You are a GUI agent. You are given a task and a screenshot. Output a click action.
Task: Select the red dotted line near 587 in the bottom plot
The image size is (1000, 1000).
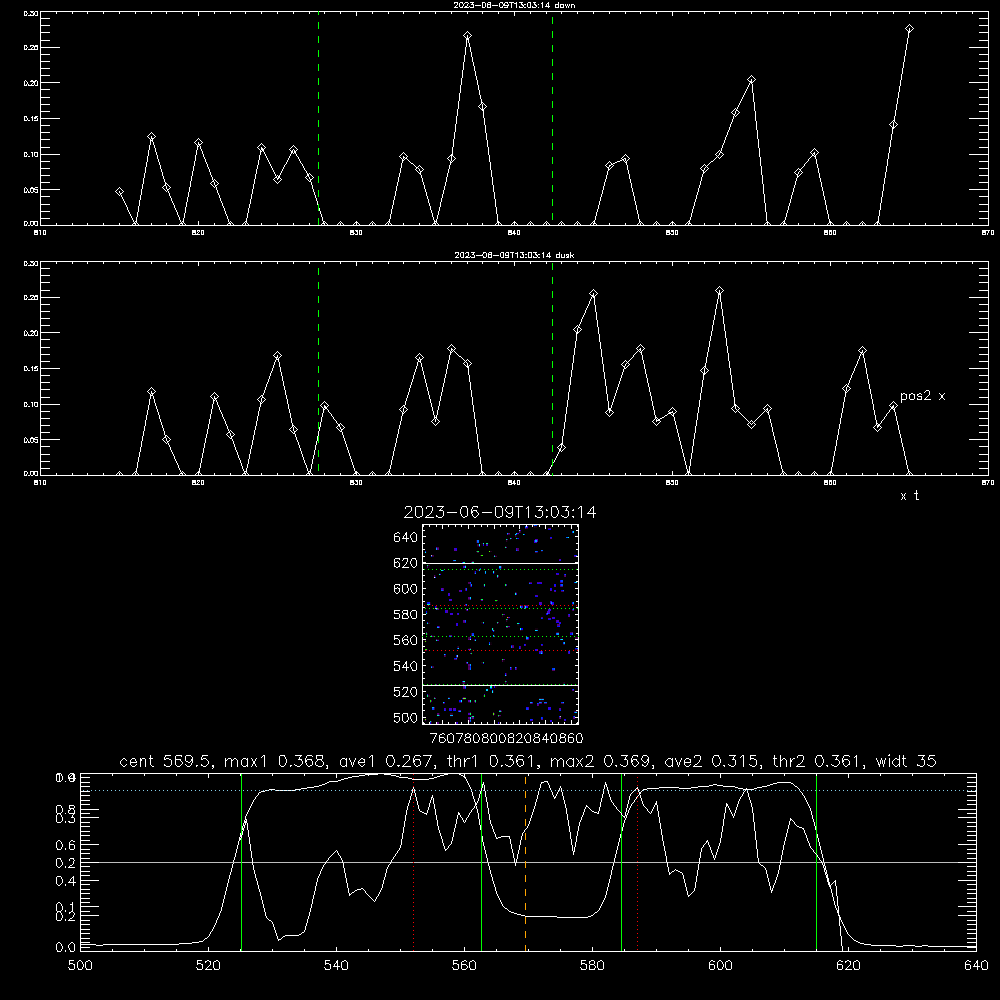pos(638,862)
